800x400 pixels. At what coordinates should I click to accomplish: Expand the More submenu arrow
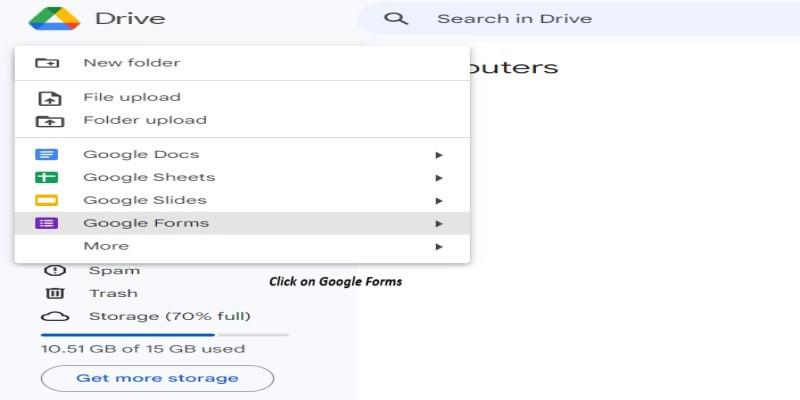[x=438, y=246]
